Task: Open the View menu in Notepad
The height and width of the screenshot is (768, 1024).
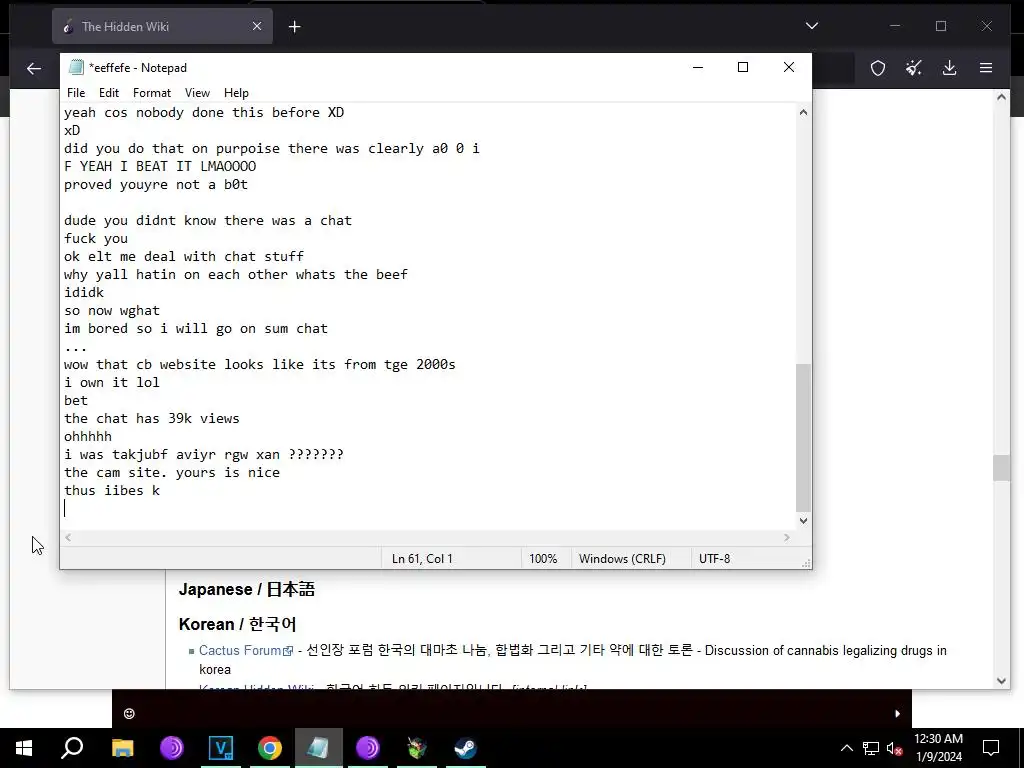Action: [197, 93]
